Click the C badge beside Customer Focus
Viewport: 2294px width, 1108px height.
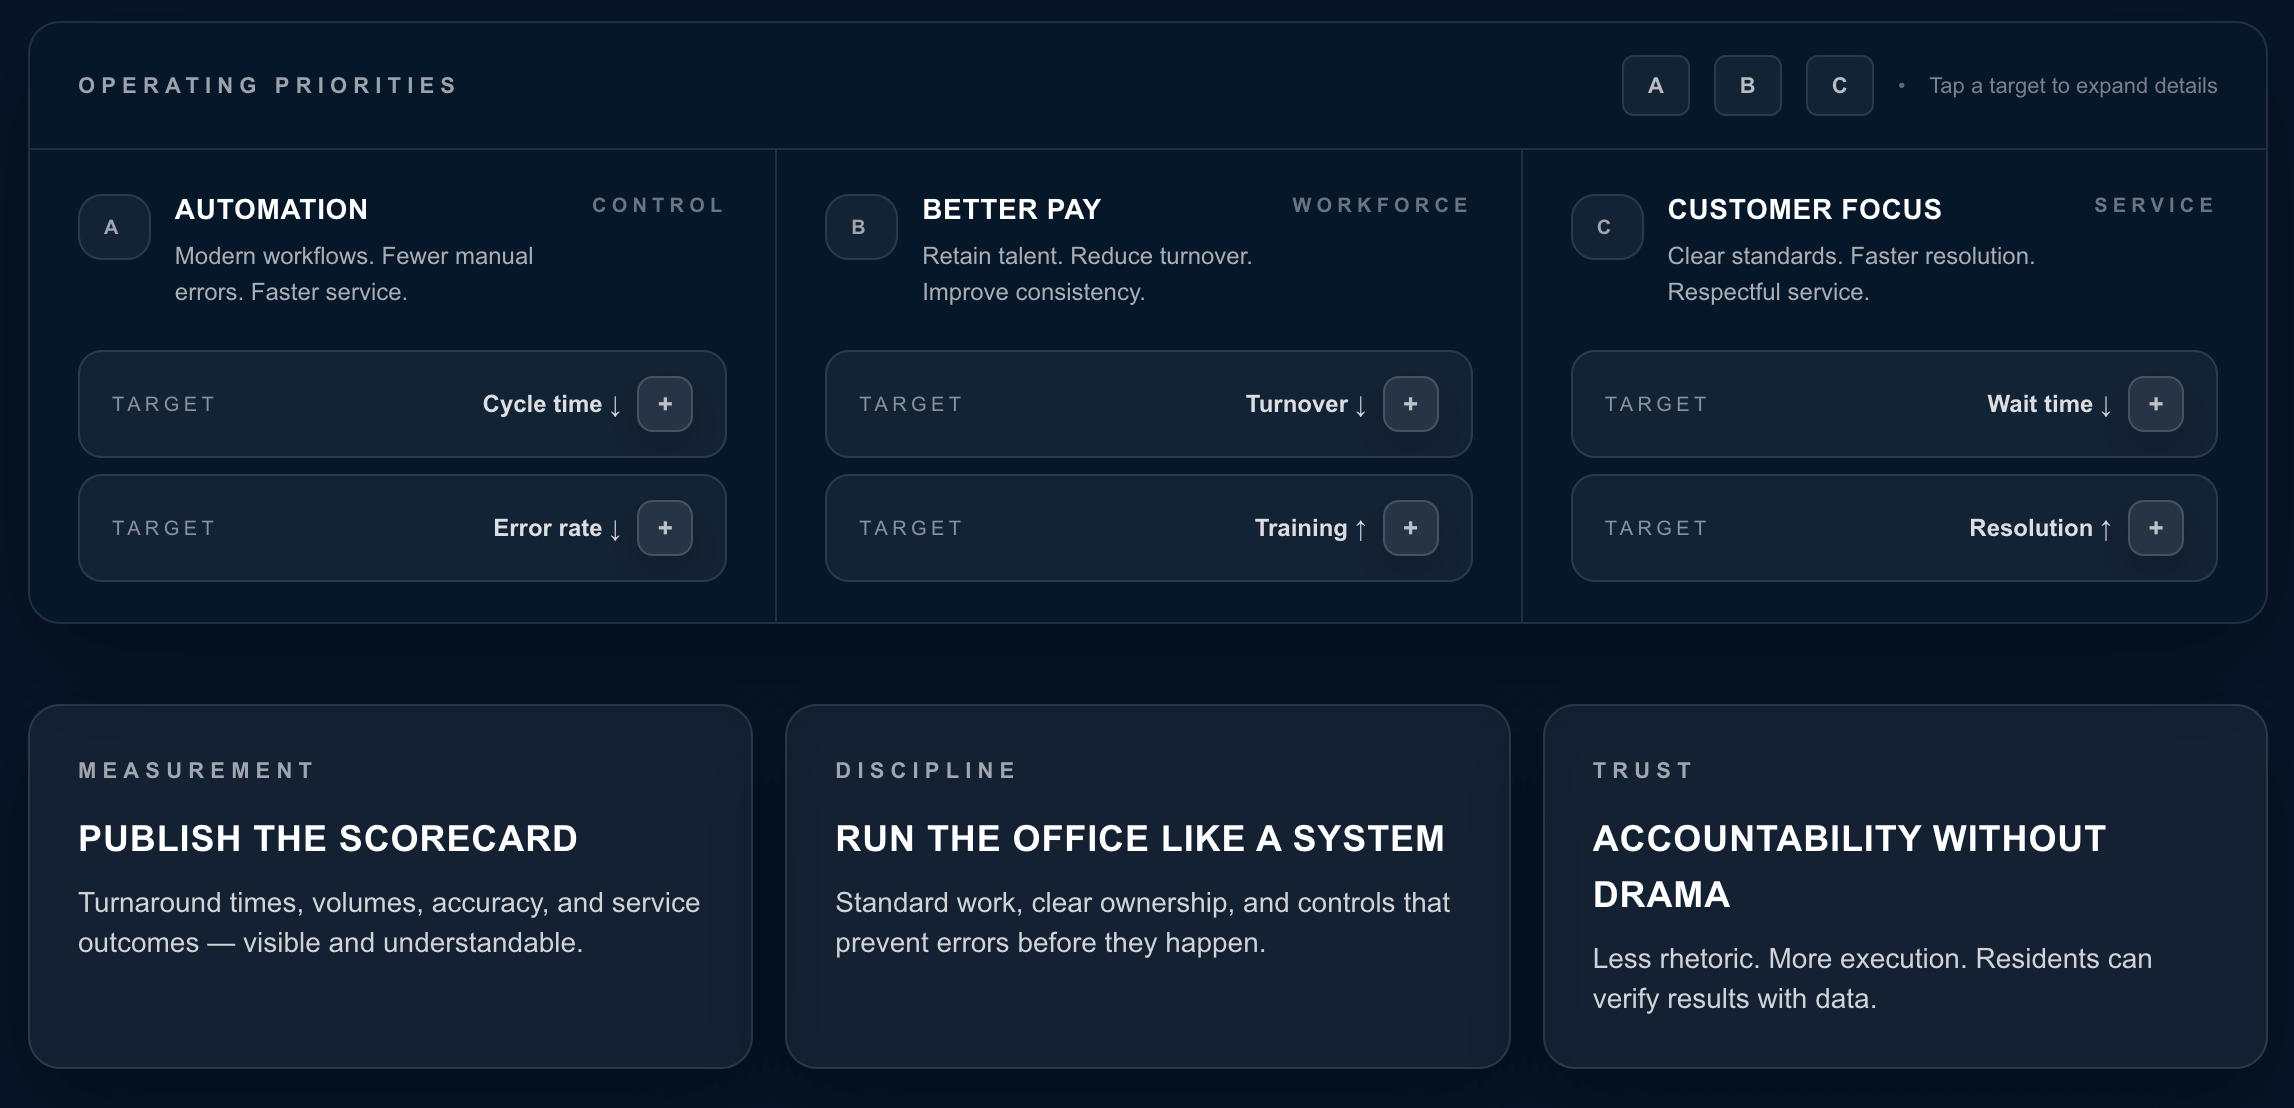[x=1606, y=227]
